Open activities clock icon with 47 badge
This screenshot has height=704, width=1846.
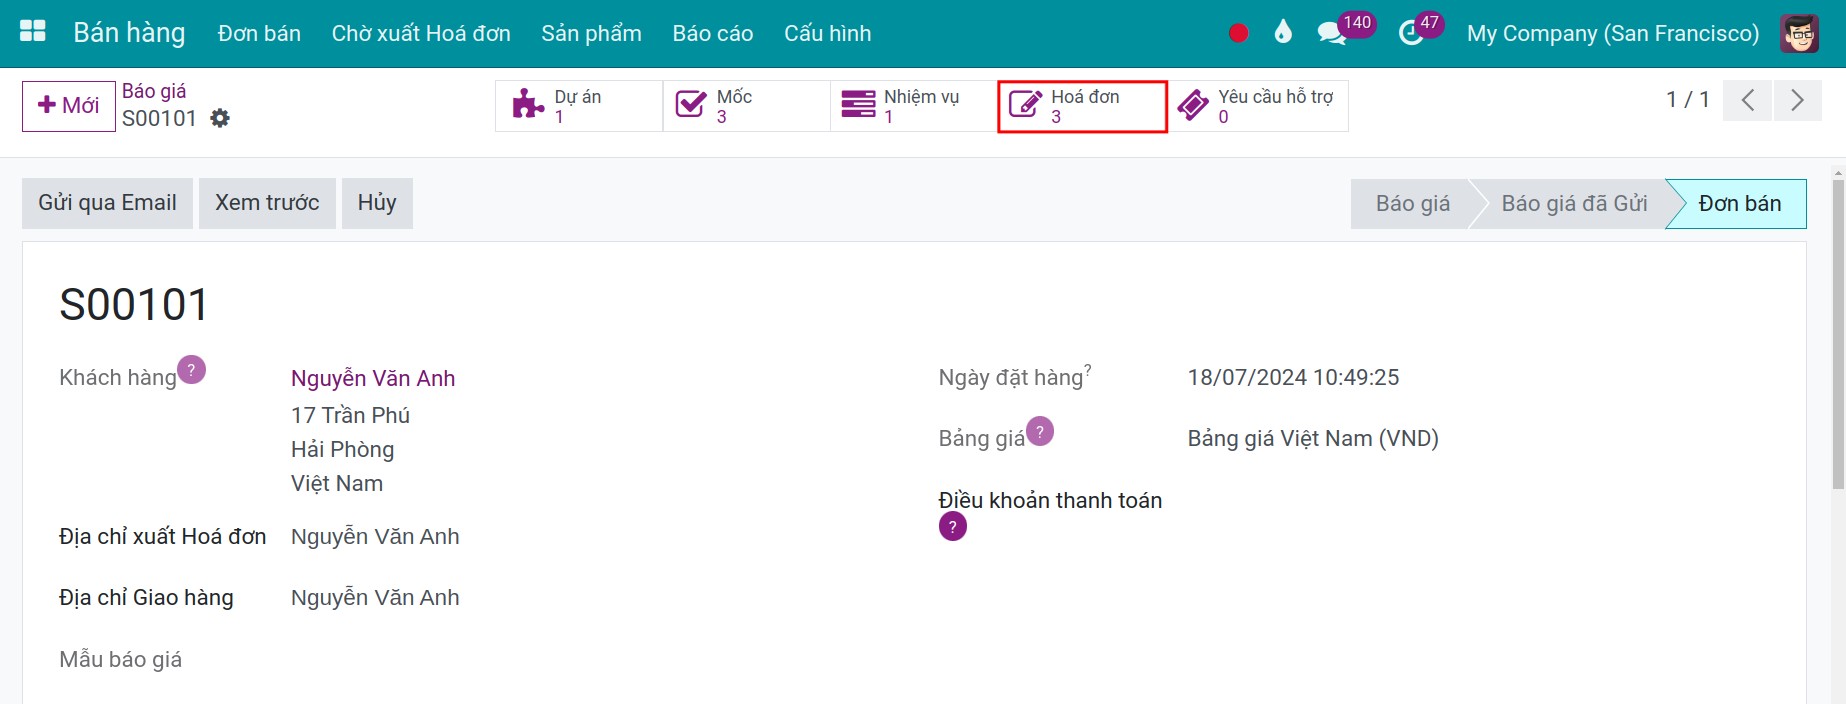coord(1411,34)
